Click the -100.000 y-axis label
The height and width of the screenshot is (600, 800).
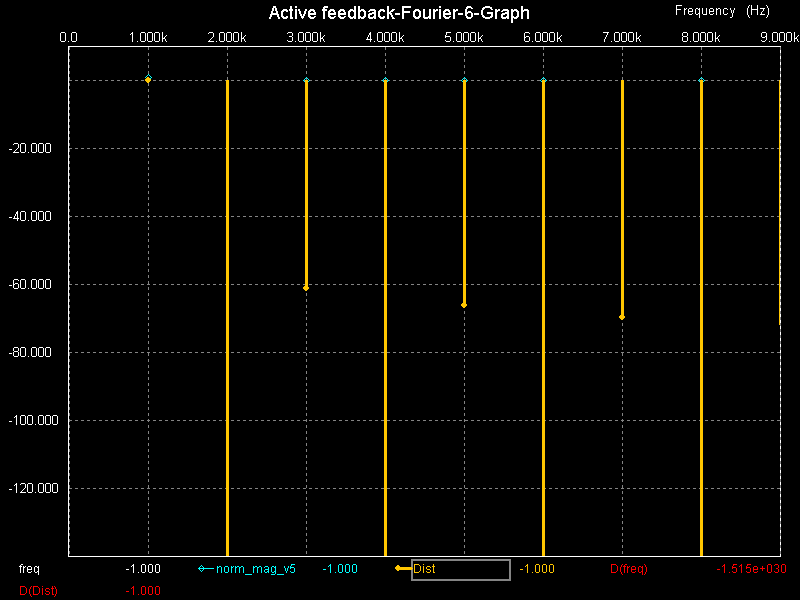tap(33, 420)
